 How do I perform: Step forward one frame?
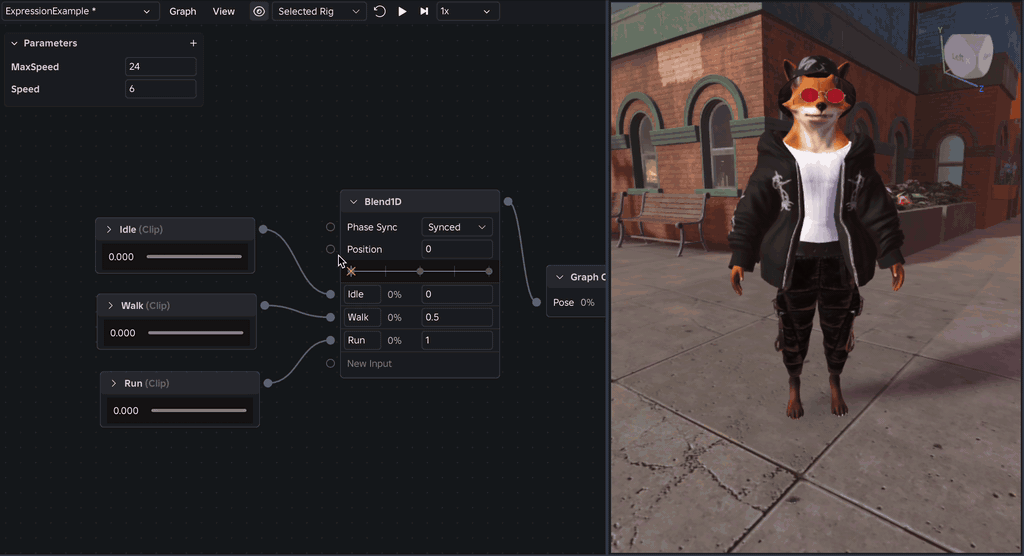point(424,11)
